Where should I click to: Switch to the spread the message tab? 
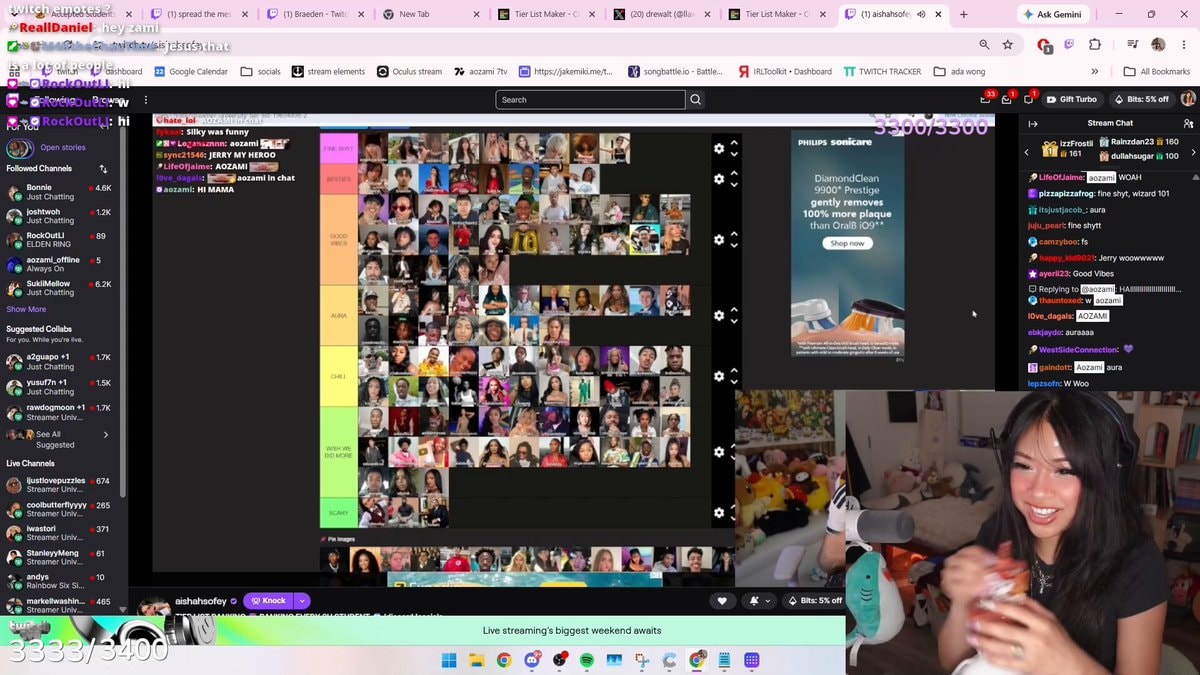point(198,14)
